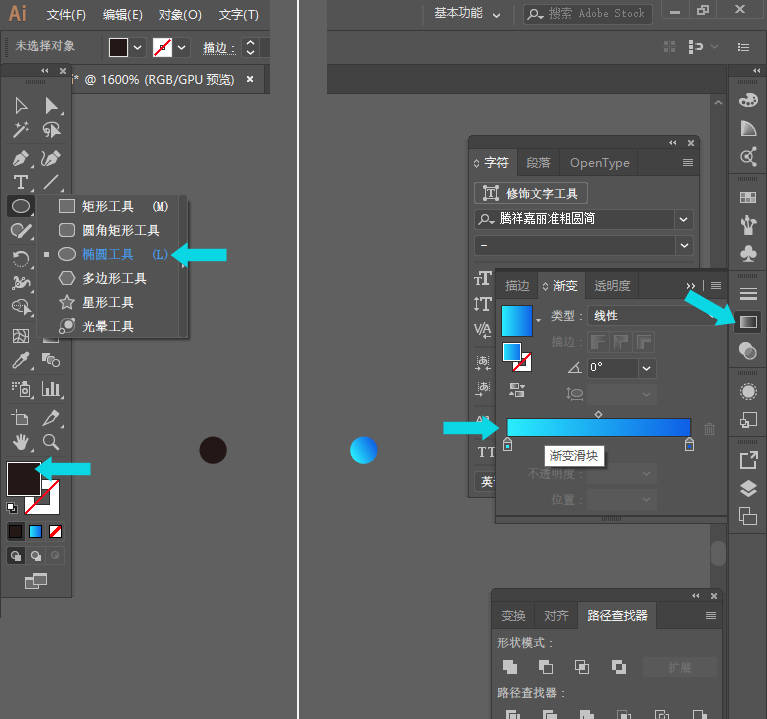The image size is (767, 719).
Task: Click the Exclude shape mode icon
Action: coord(618,667)
